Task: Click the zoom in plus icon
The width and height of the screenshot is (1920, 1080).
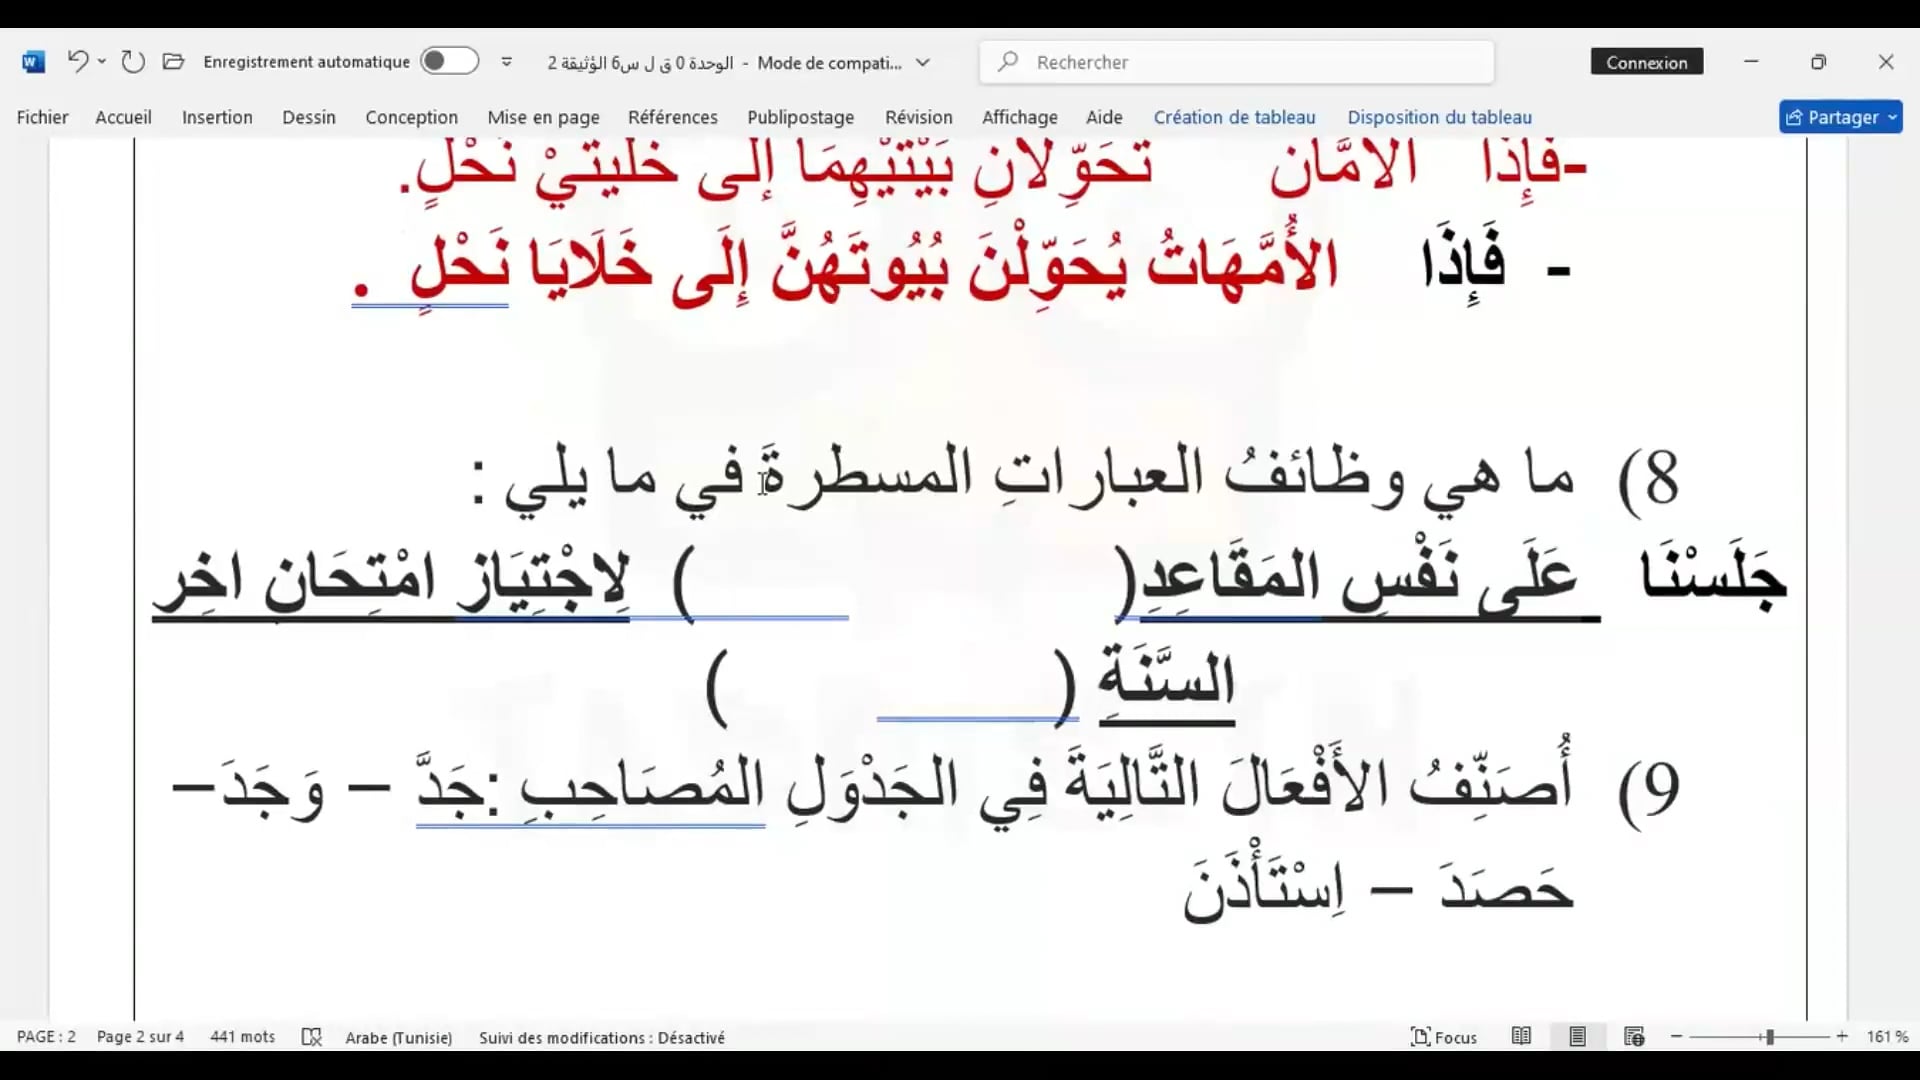Action: pos(1842,1037)
